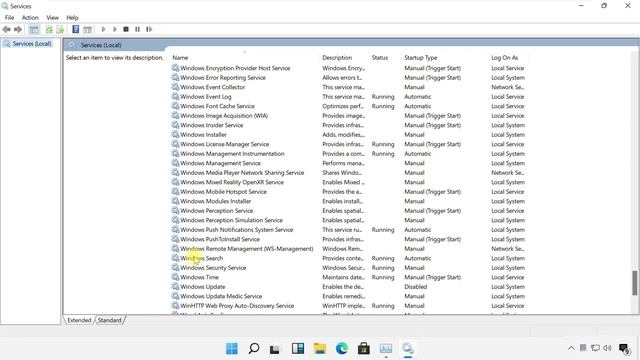
Task: Select the Windows Time service
Action: coord(200,277)
